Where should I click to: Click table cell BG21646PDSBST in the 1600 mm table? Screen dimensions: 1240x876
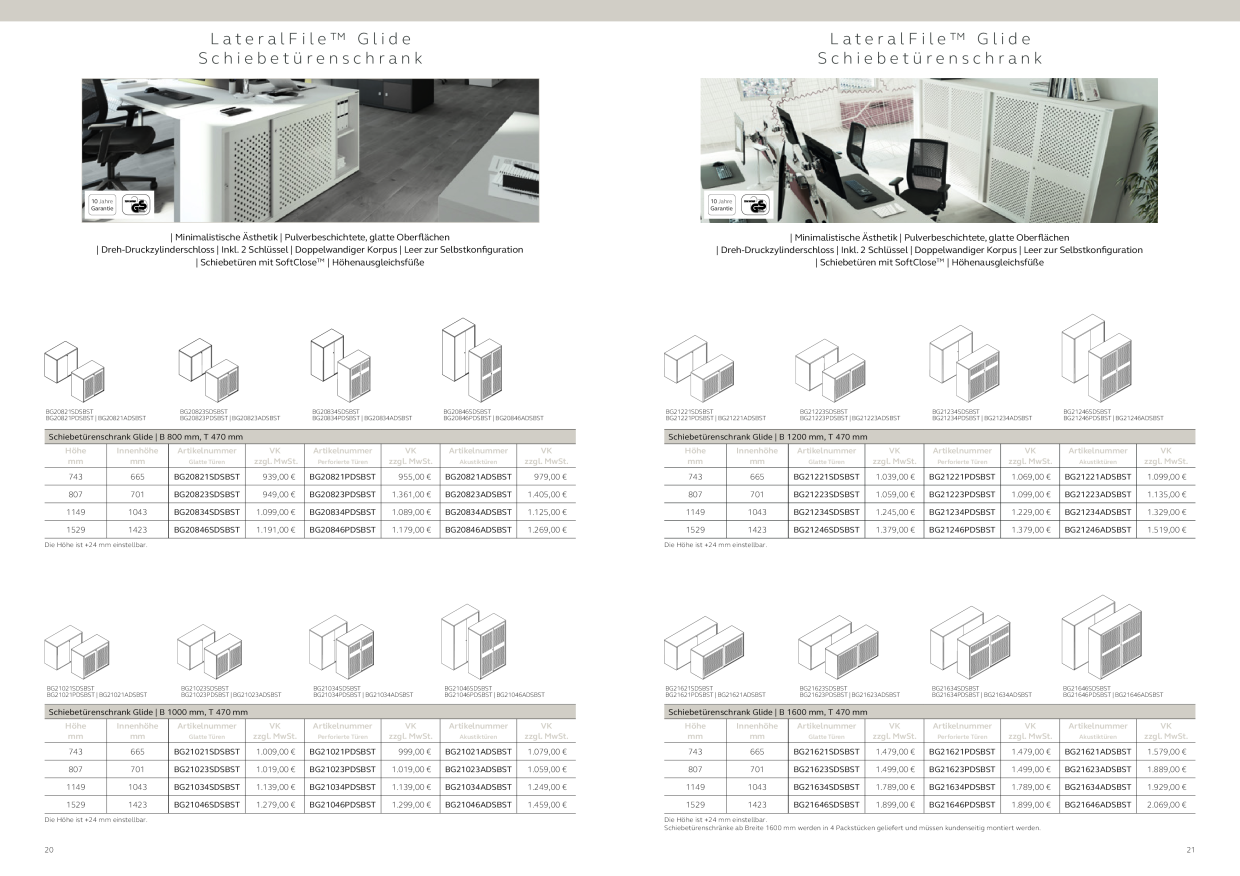(962, 804)
